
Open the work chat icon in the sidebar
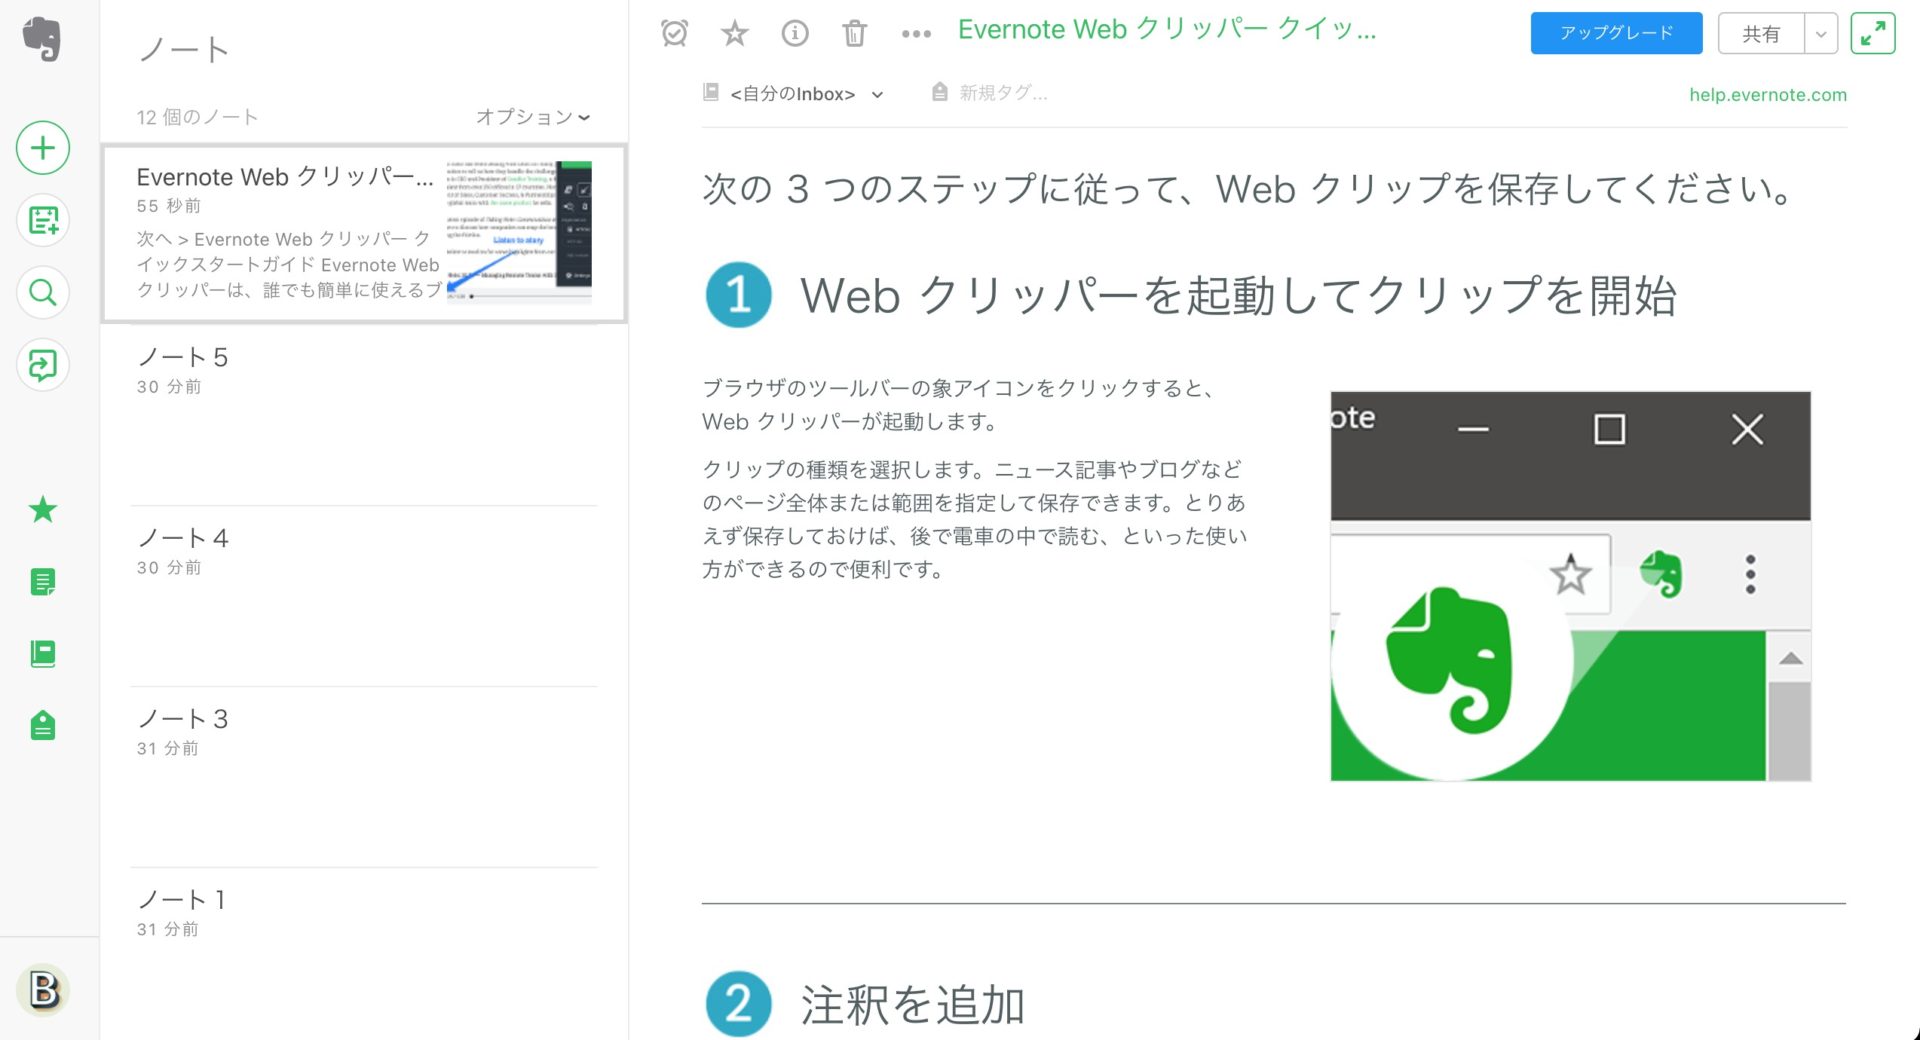pyautogui.click(x=43, y=365)
